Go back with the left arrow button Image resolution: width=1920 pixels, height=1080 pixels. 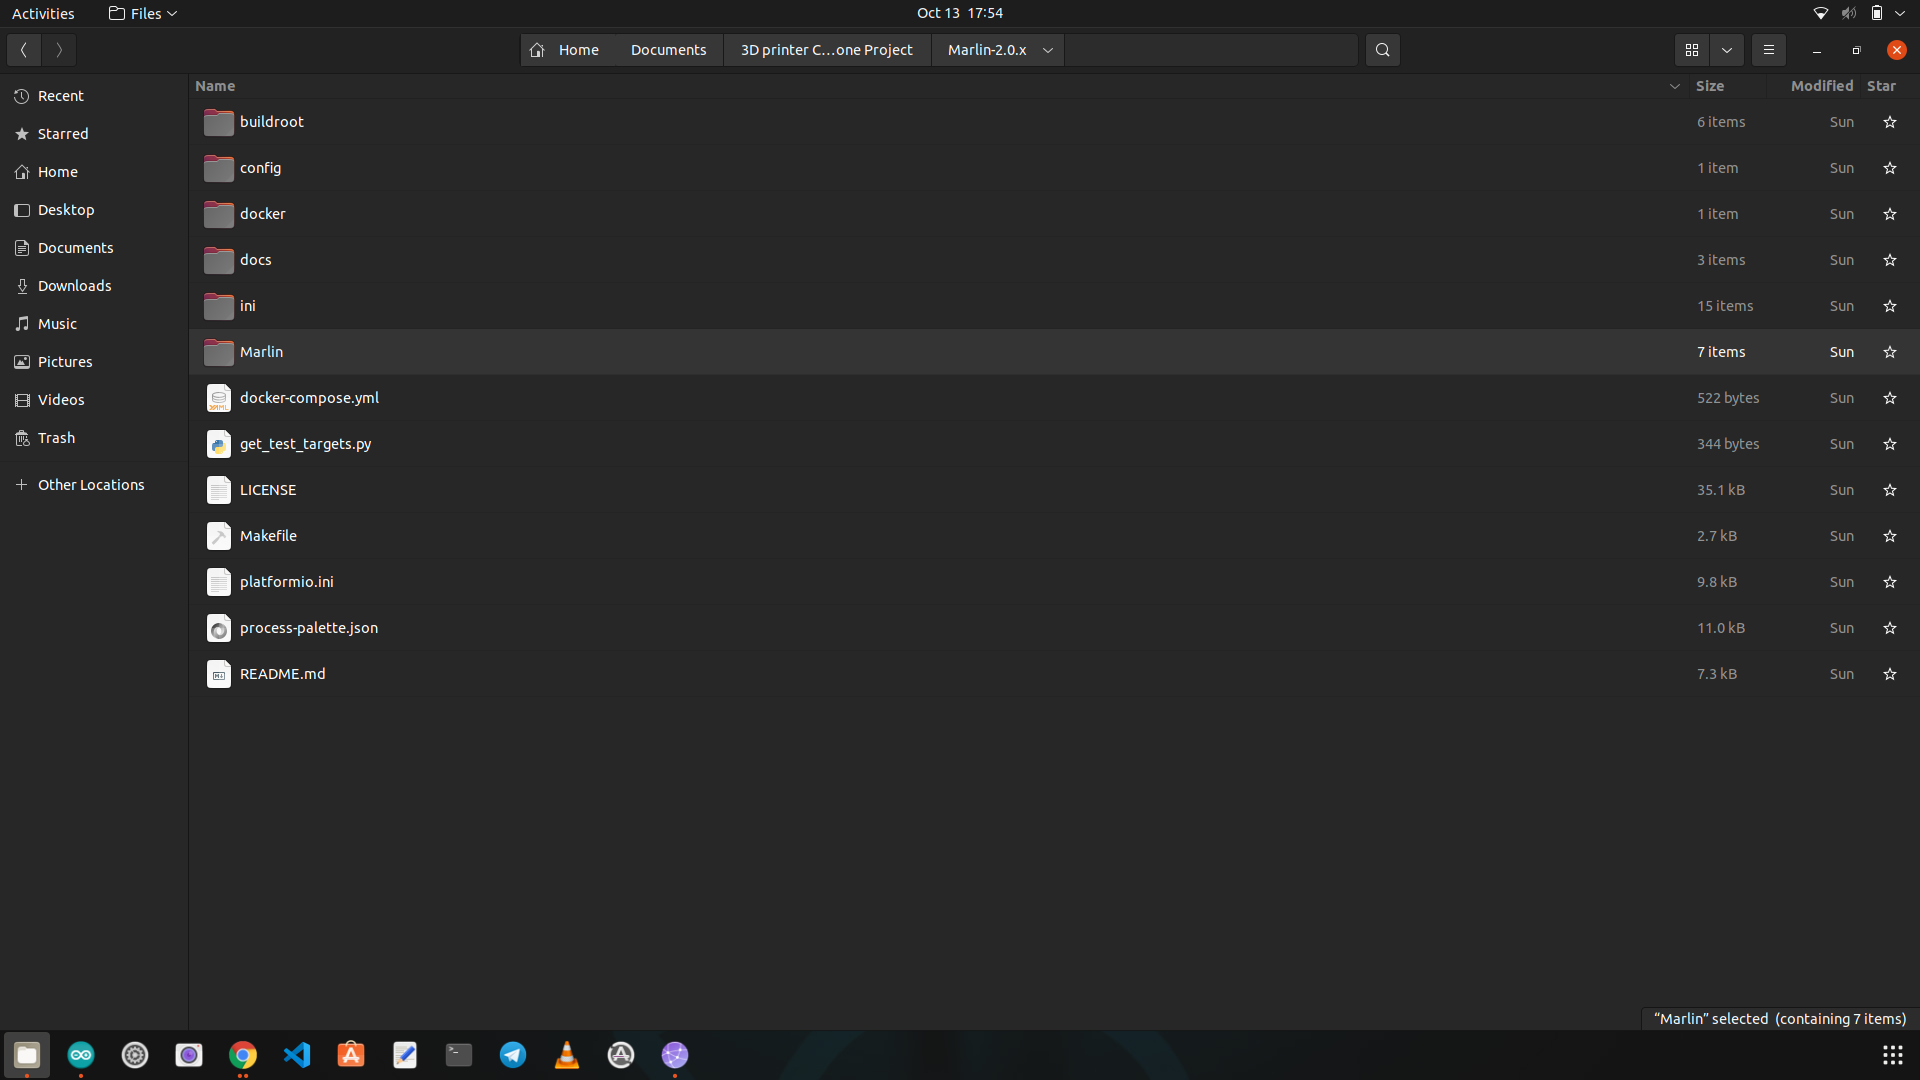pos(24,50)
